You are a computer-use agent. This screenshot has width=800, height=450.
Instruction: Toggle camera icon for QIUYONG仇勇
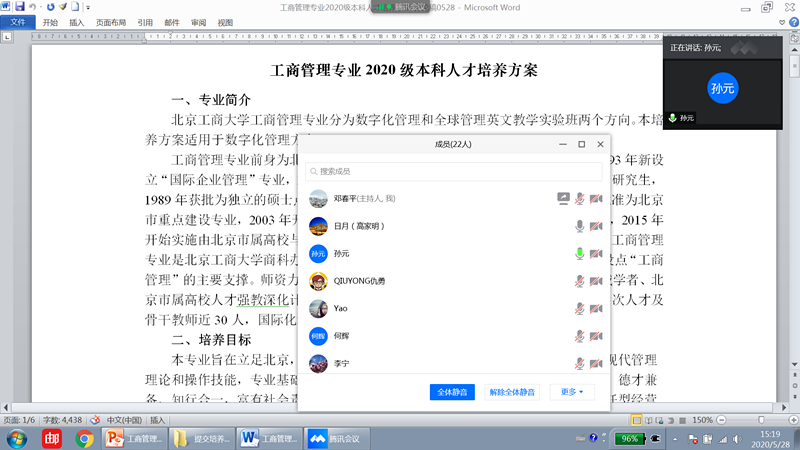(597, 281)
